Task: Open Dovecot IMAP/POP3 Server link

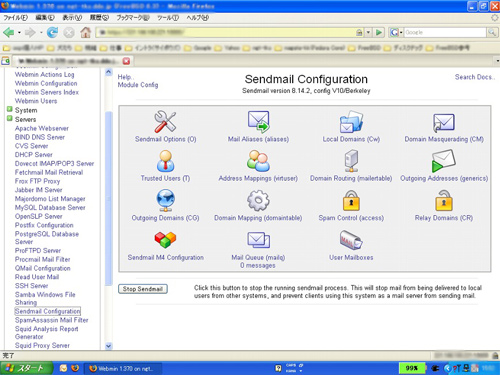Action: [54, 163]
